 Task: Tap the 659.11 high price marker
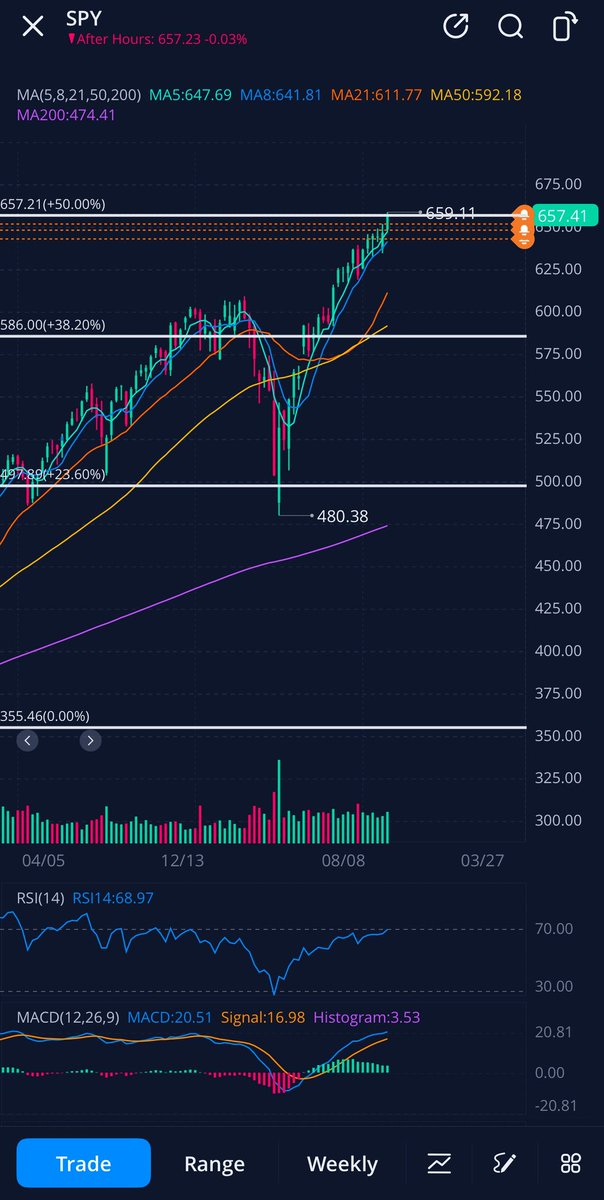click(x=451, y=213)
